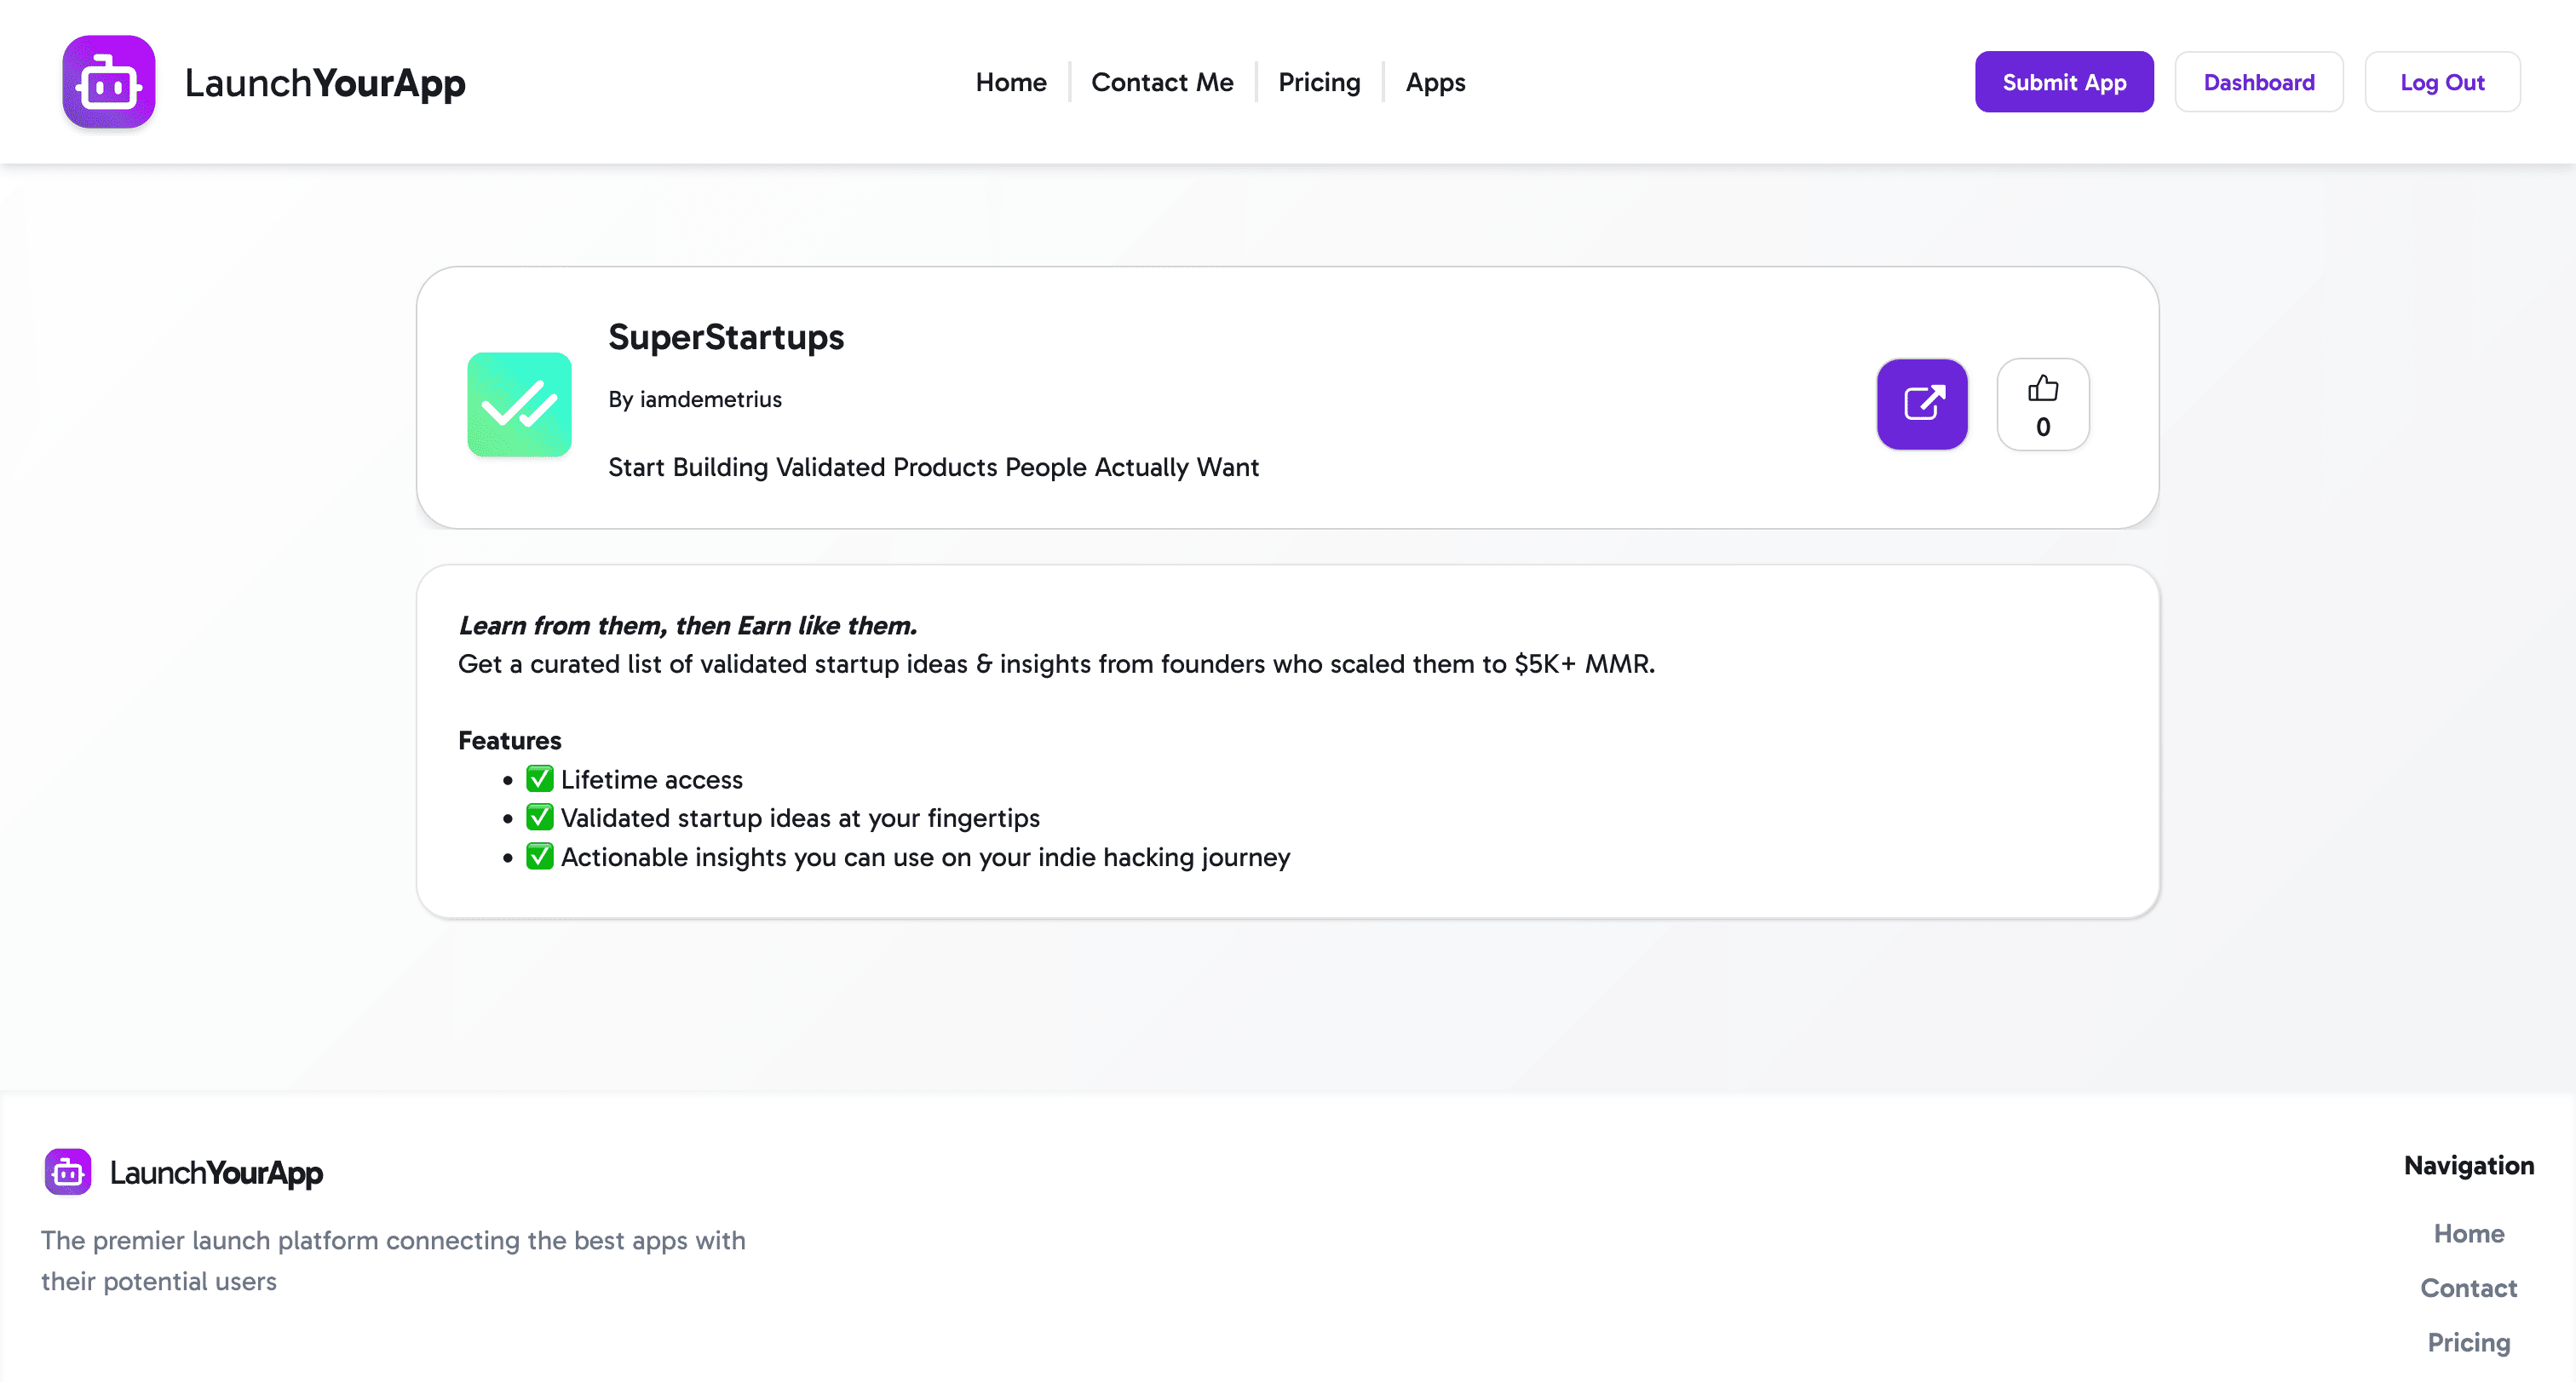Image resolution: width=2576 pixels, height=1383 pixels.
Task: Open the Dashboard
Action: 2259,81
